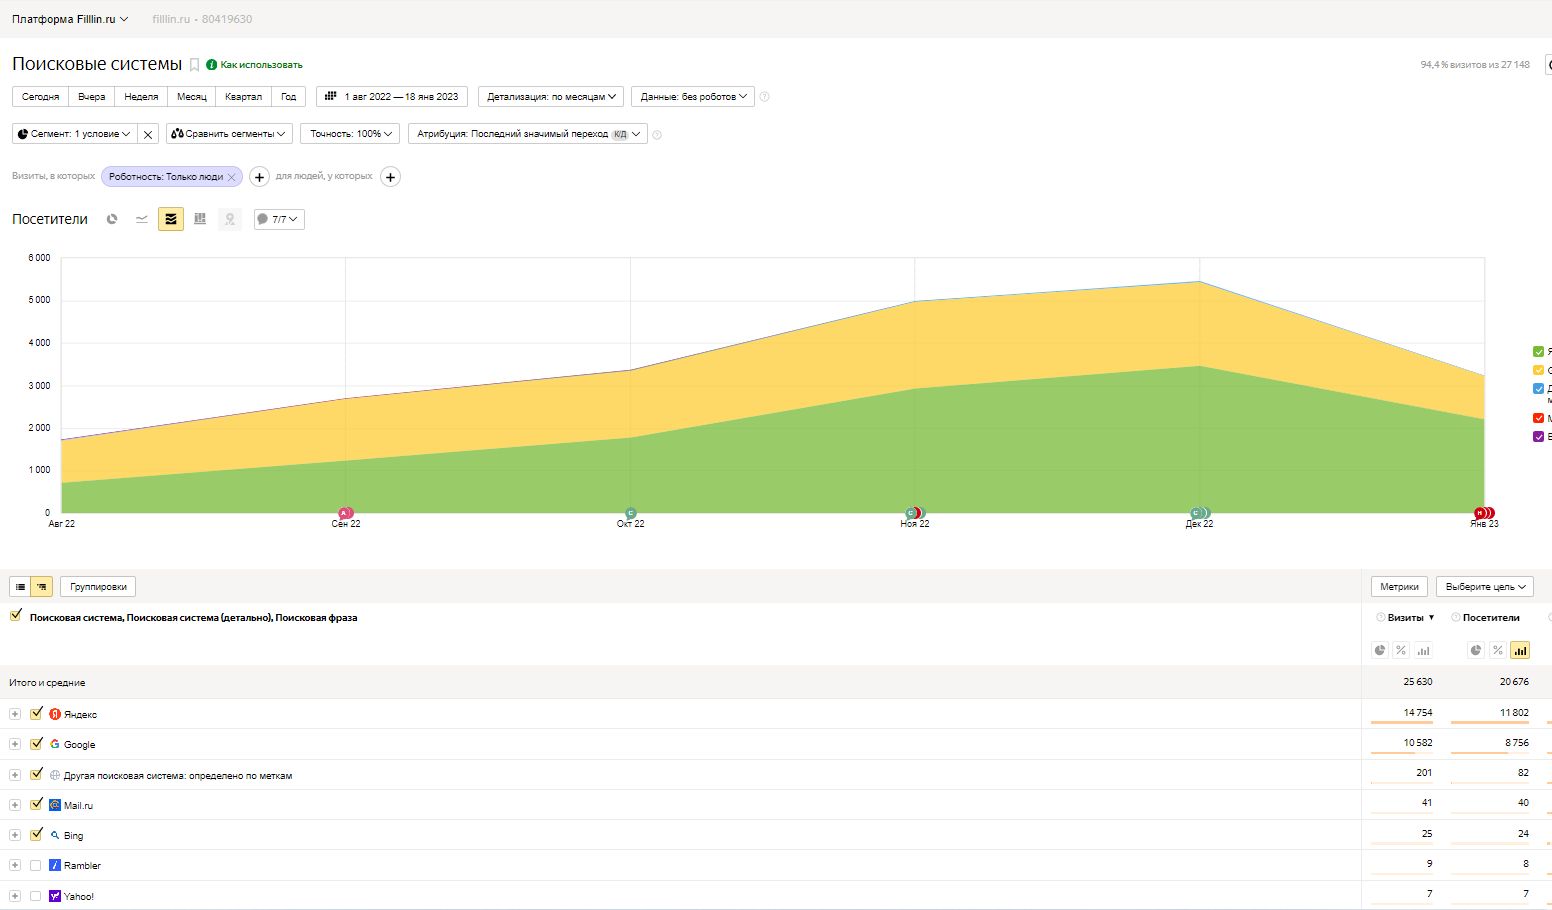This screenshot has height=910, width=1552.
Task: Open the Визиты metric help icon
Action: (x=1381, y=618)
